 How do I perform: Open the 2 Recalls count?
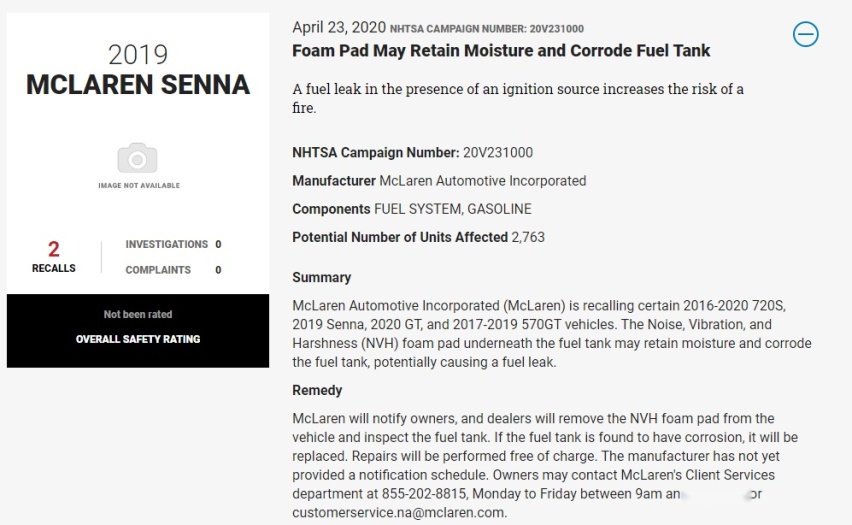(x=53, y=257)
